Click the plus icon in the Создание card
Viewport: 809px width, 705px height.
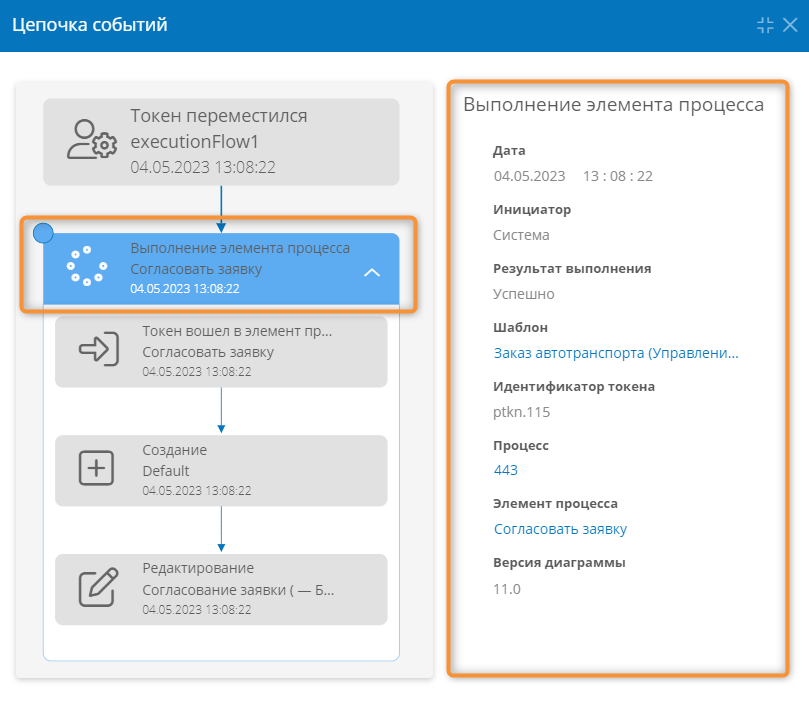coord(96,468)
